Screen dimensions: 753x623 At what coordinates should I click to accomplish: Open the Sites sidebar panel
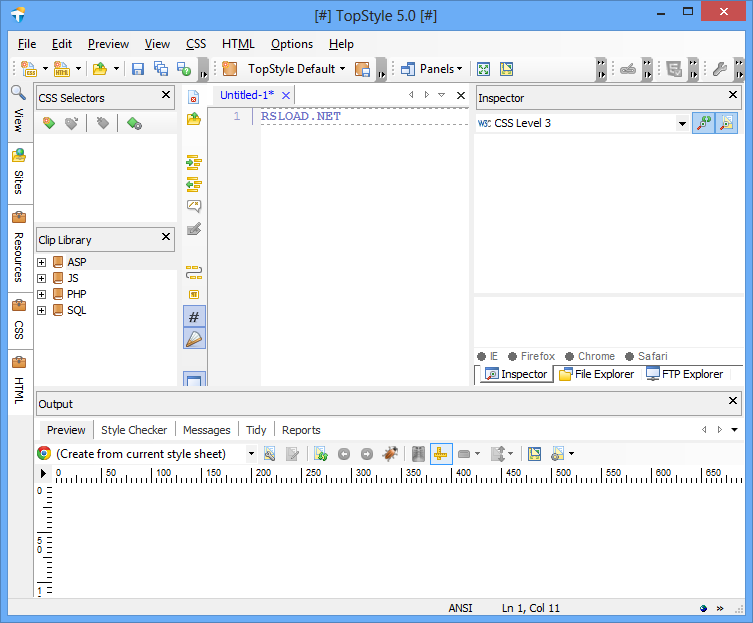[19, 174]
